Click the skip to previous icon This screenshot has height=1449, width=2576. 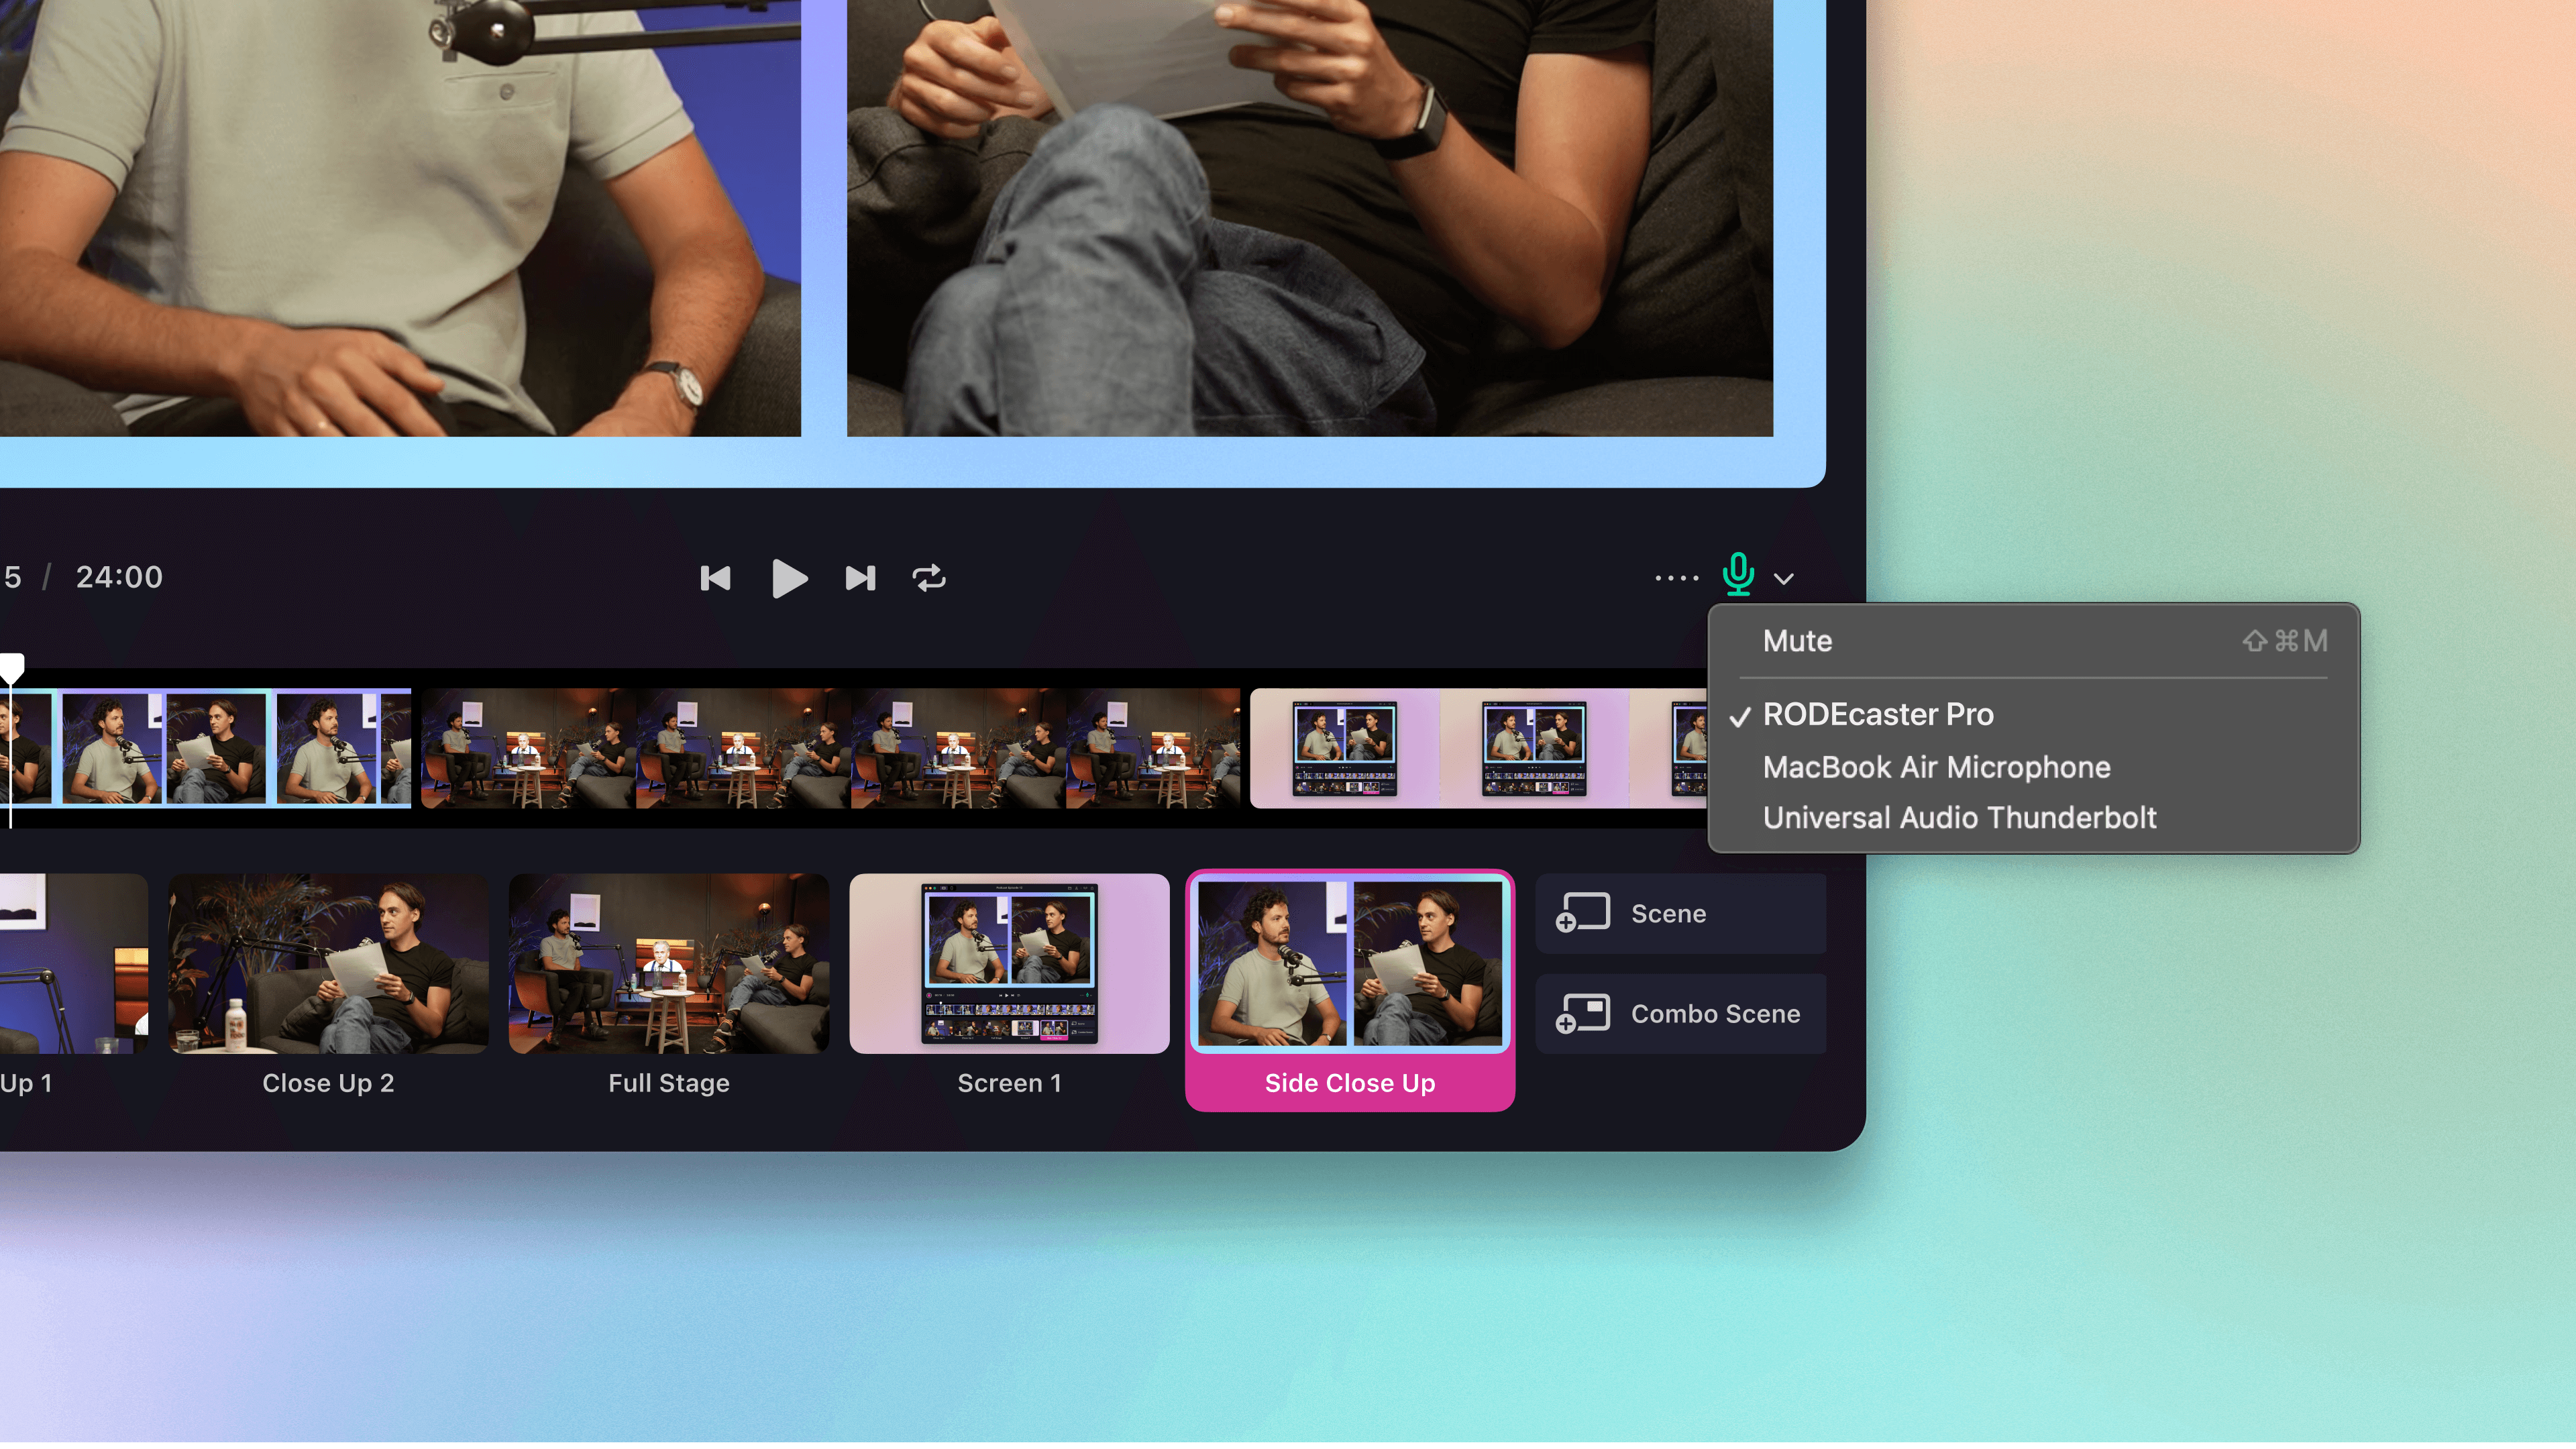click(715, 578)
